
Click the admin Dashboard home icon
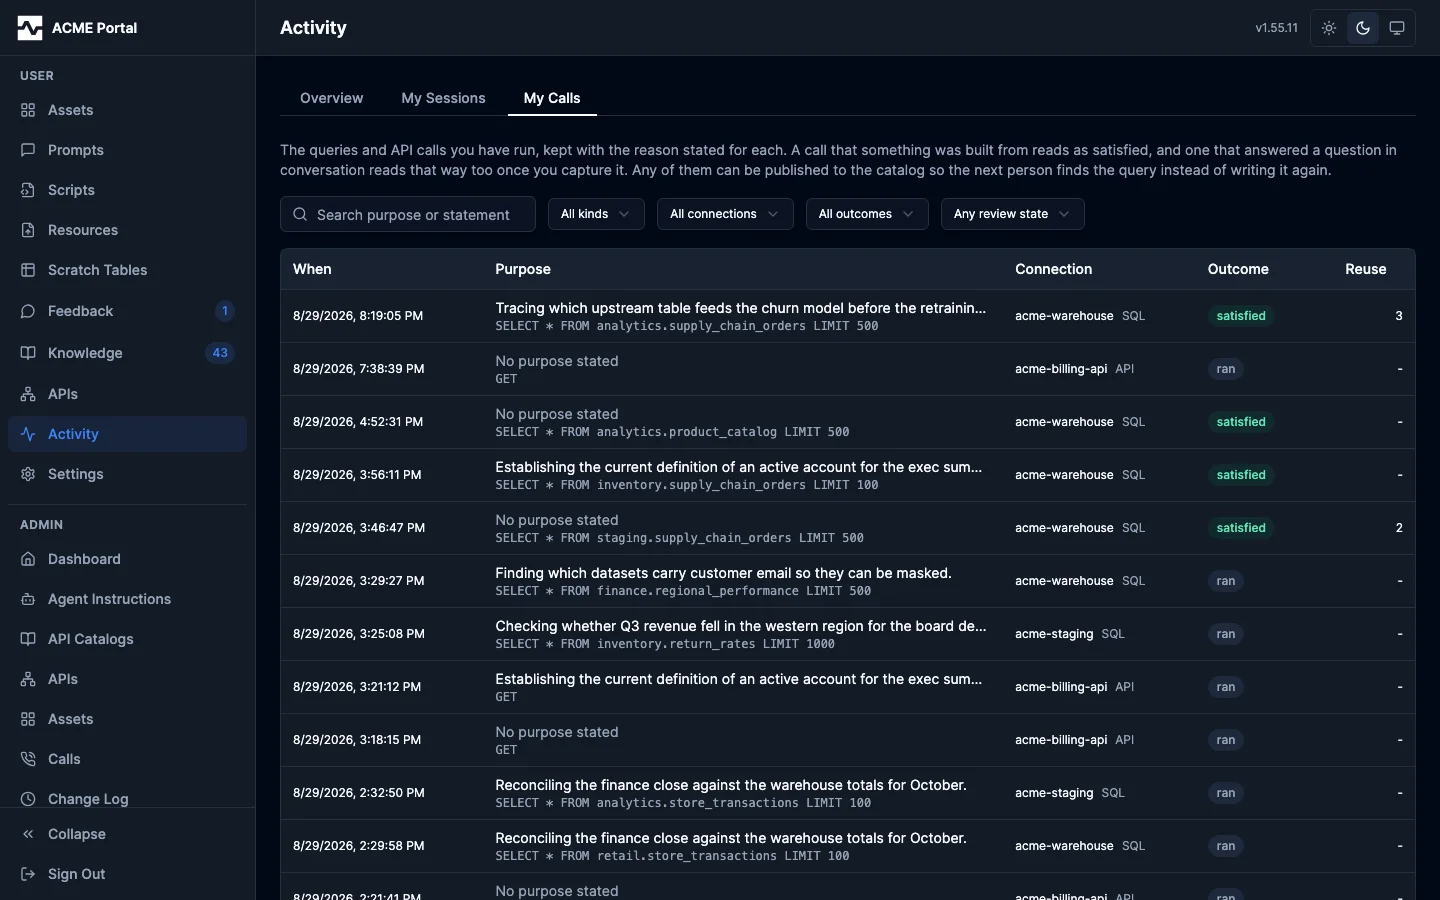(28, 559)
